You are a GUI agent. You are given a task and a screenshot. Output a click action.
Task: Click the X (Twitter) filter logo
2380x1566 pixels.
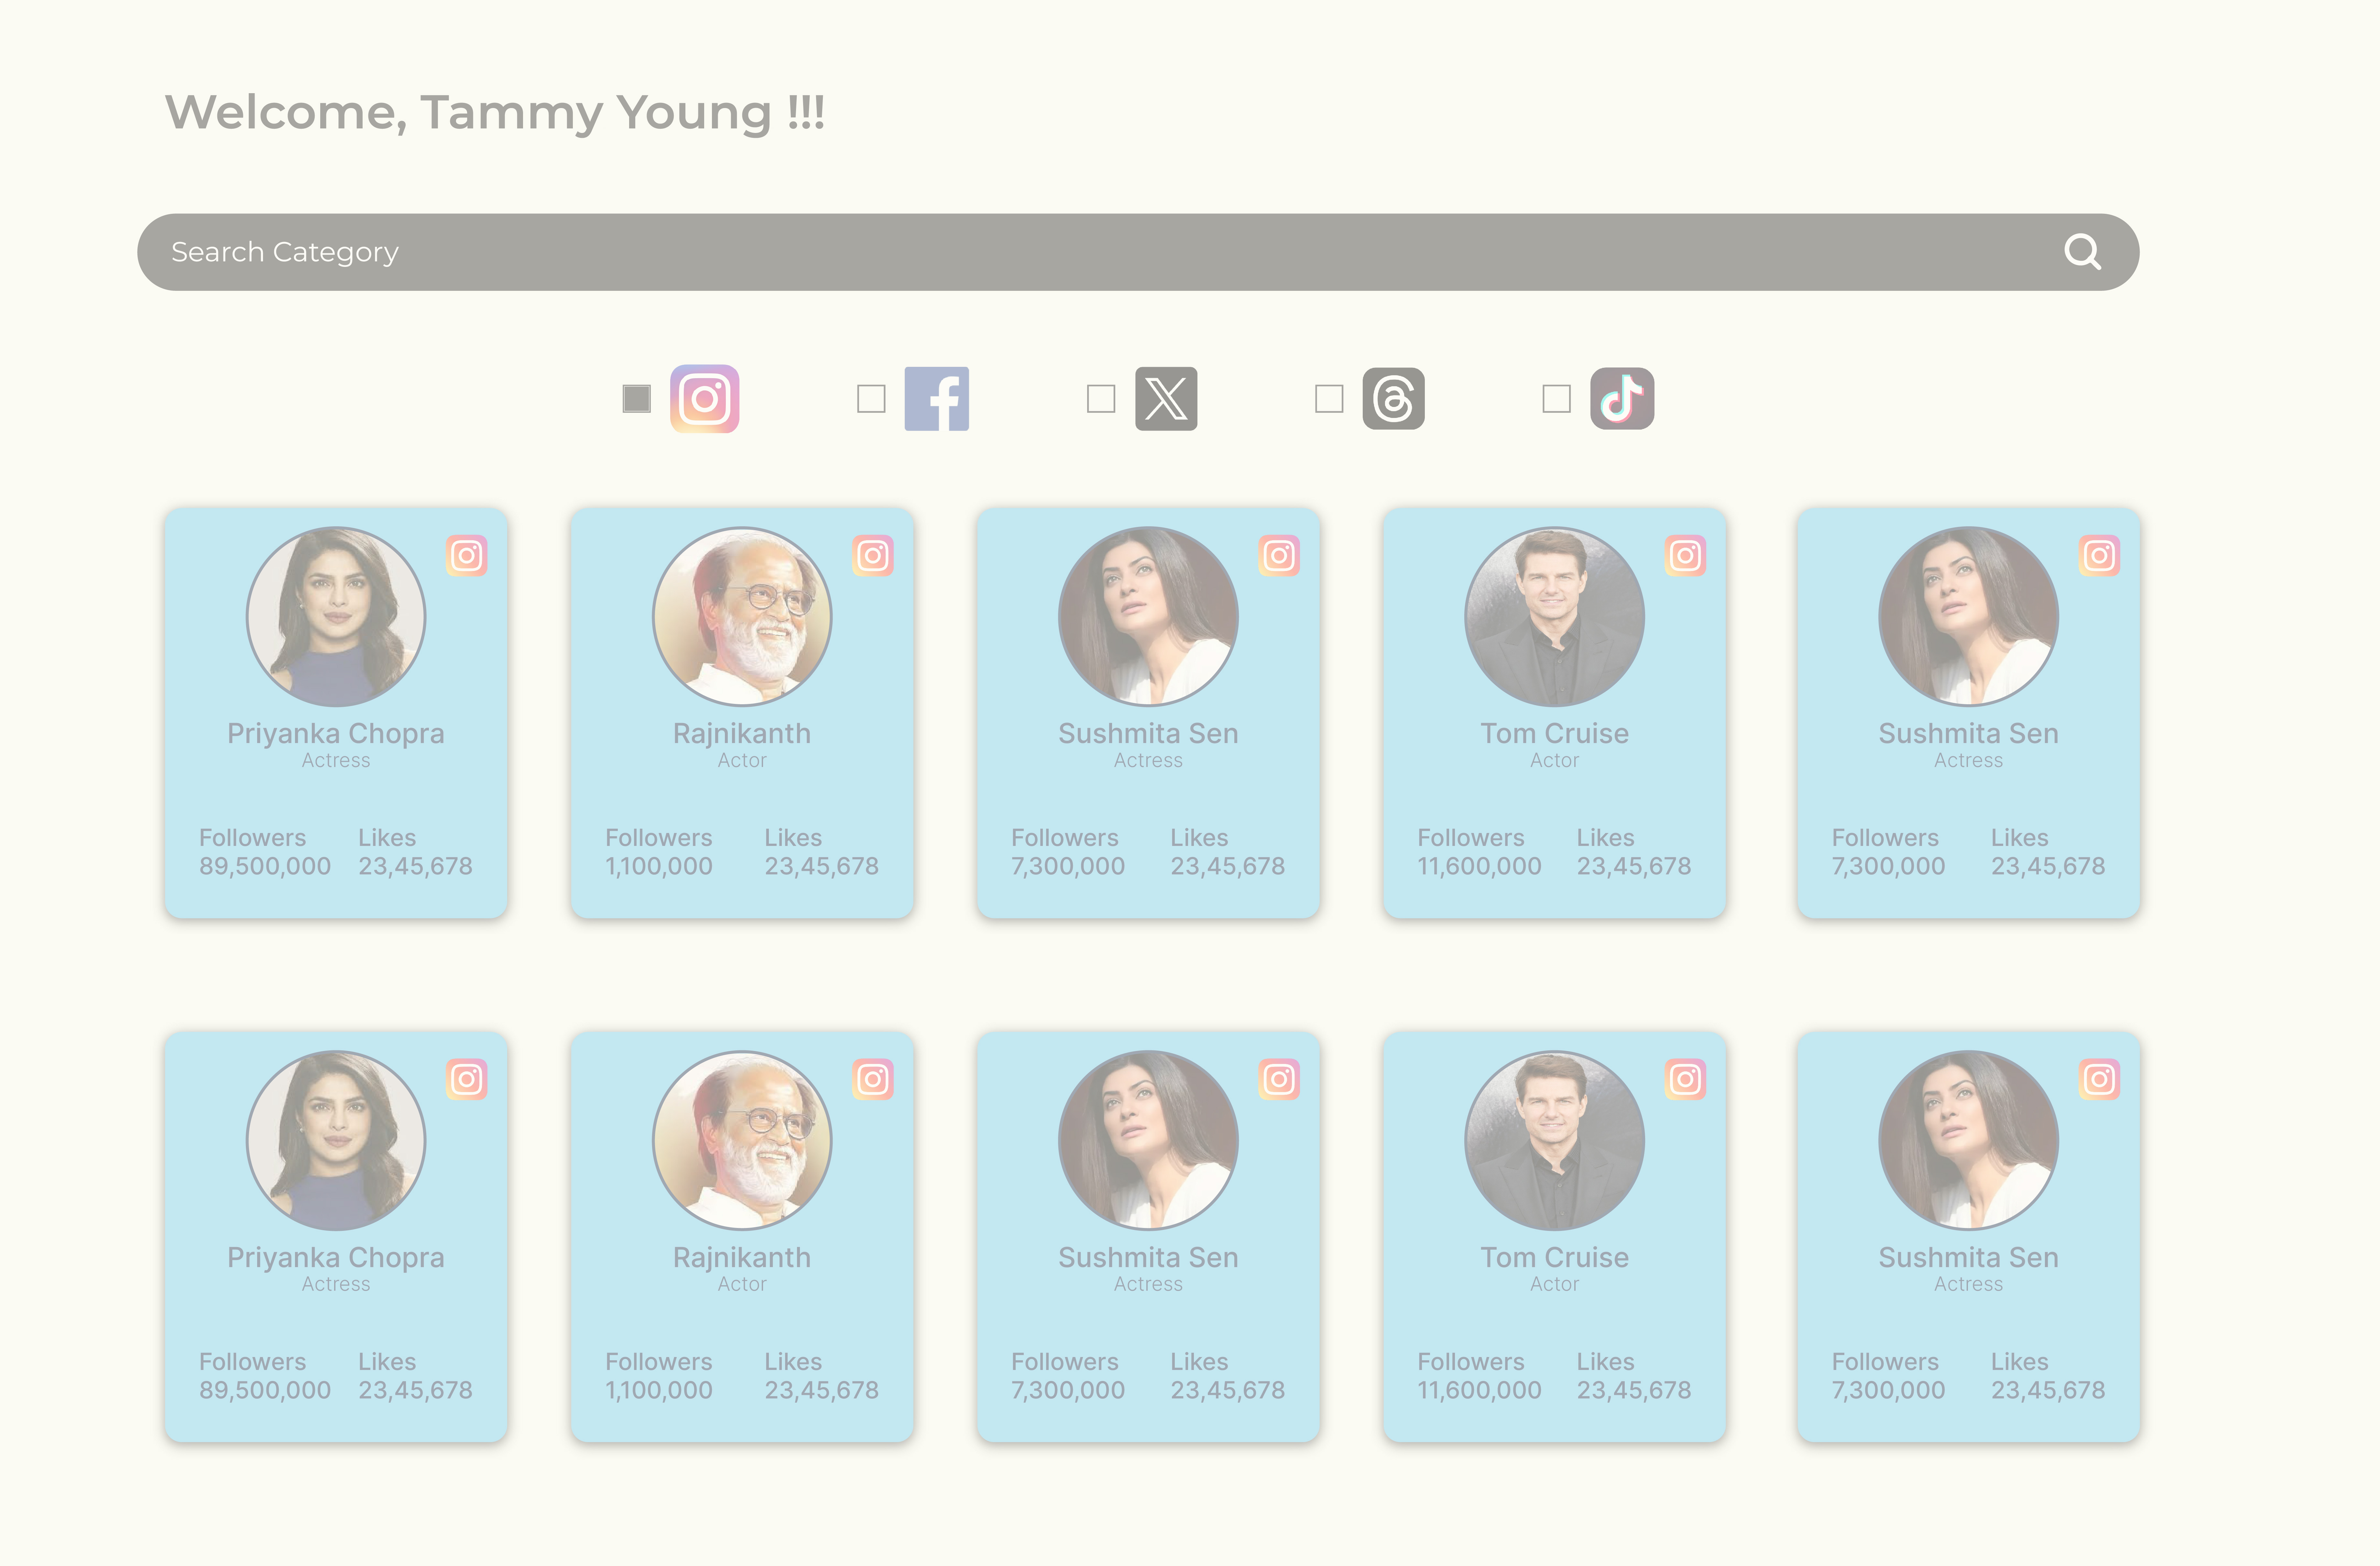click(1166, 399)
